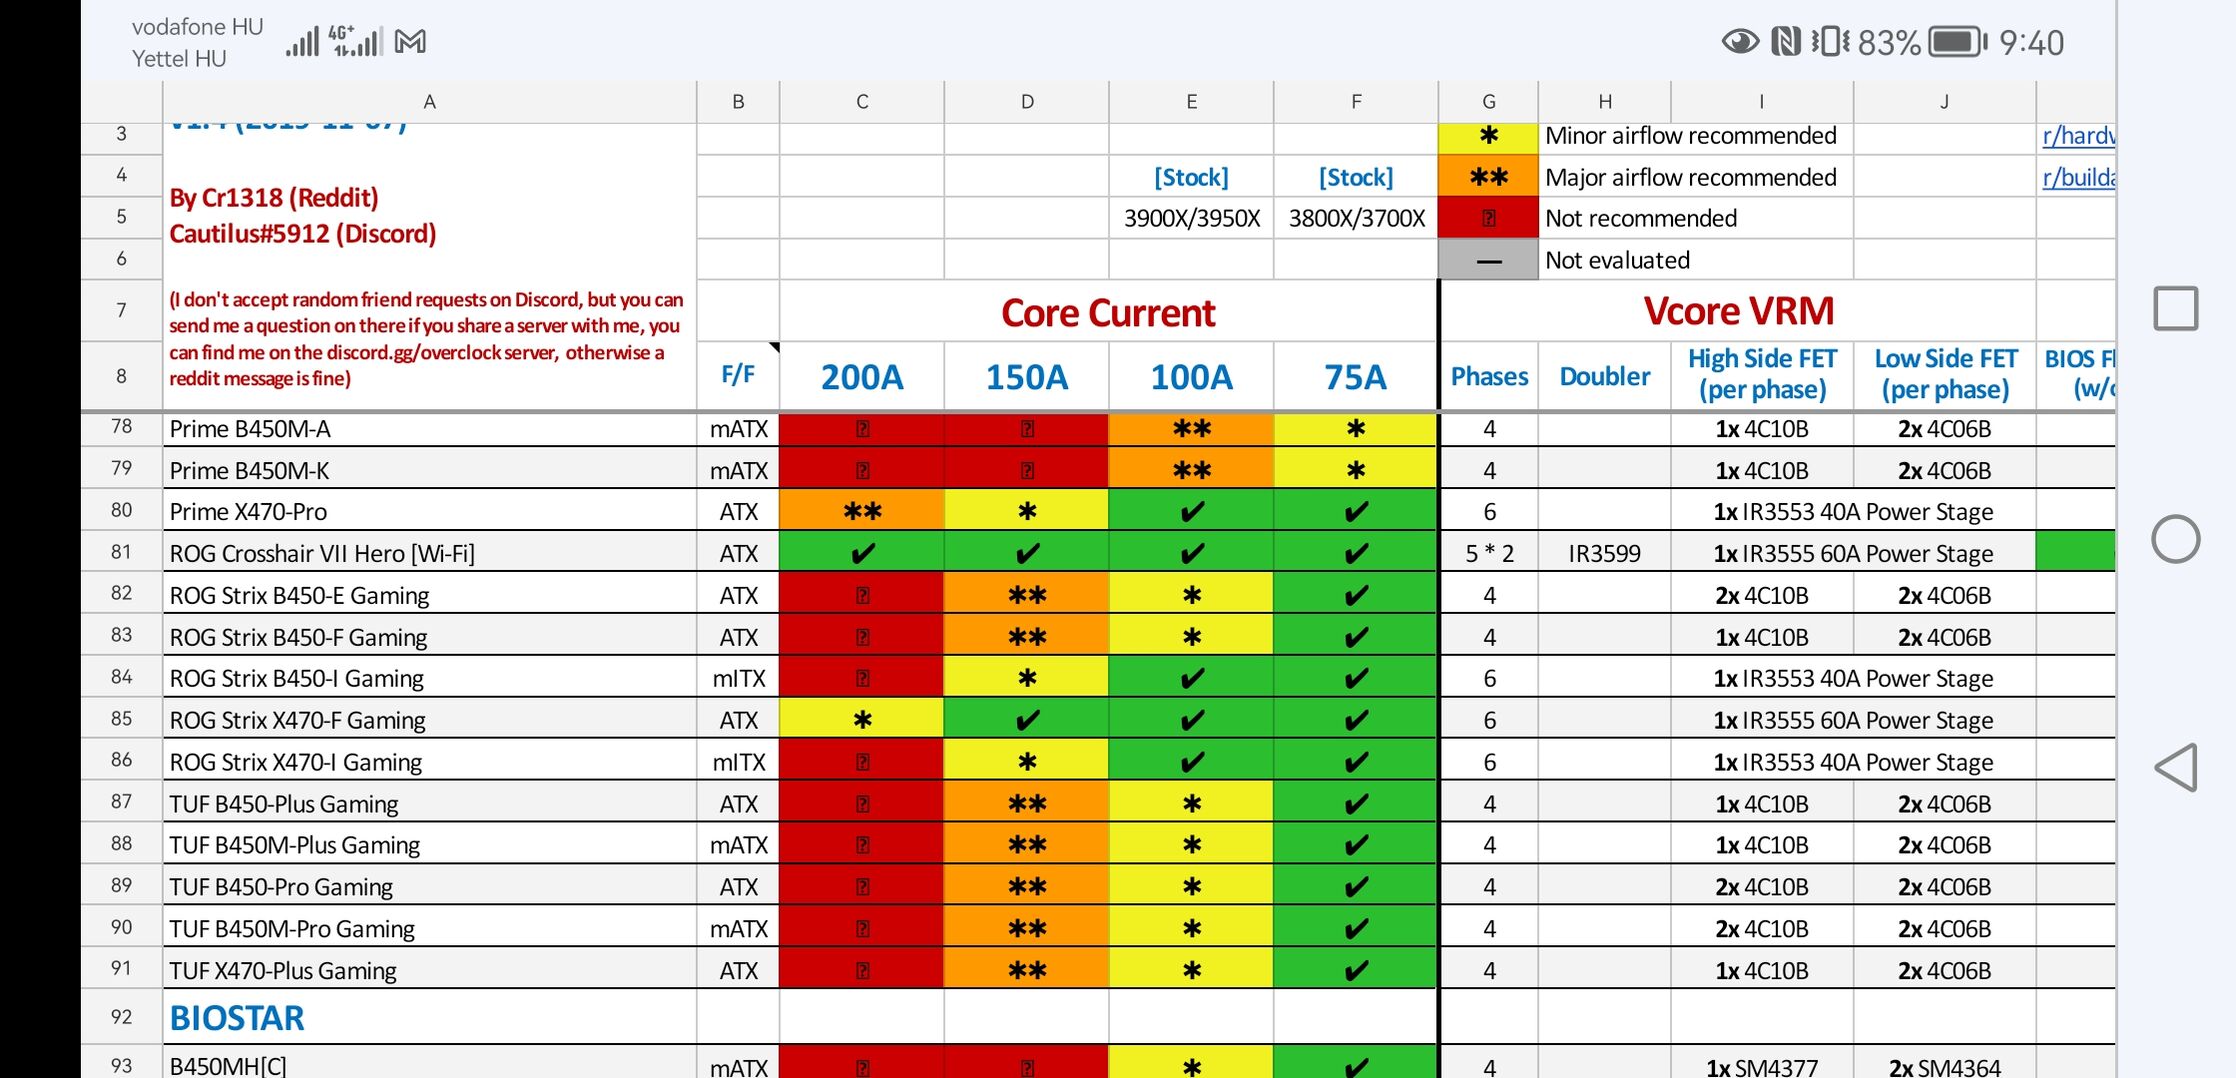2236x1078 pixels.
Task: Click "[Stock]" above 3900X/3950X
Action: [1191, 177]
